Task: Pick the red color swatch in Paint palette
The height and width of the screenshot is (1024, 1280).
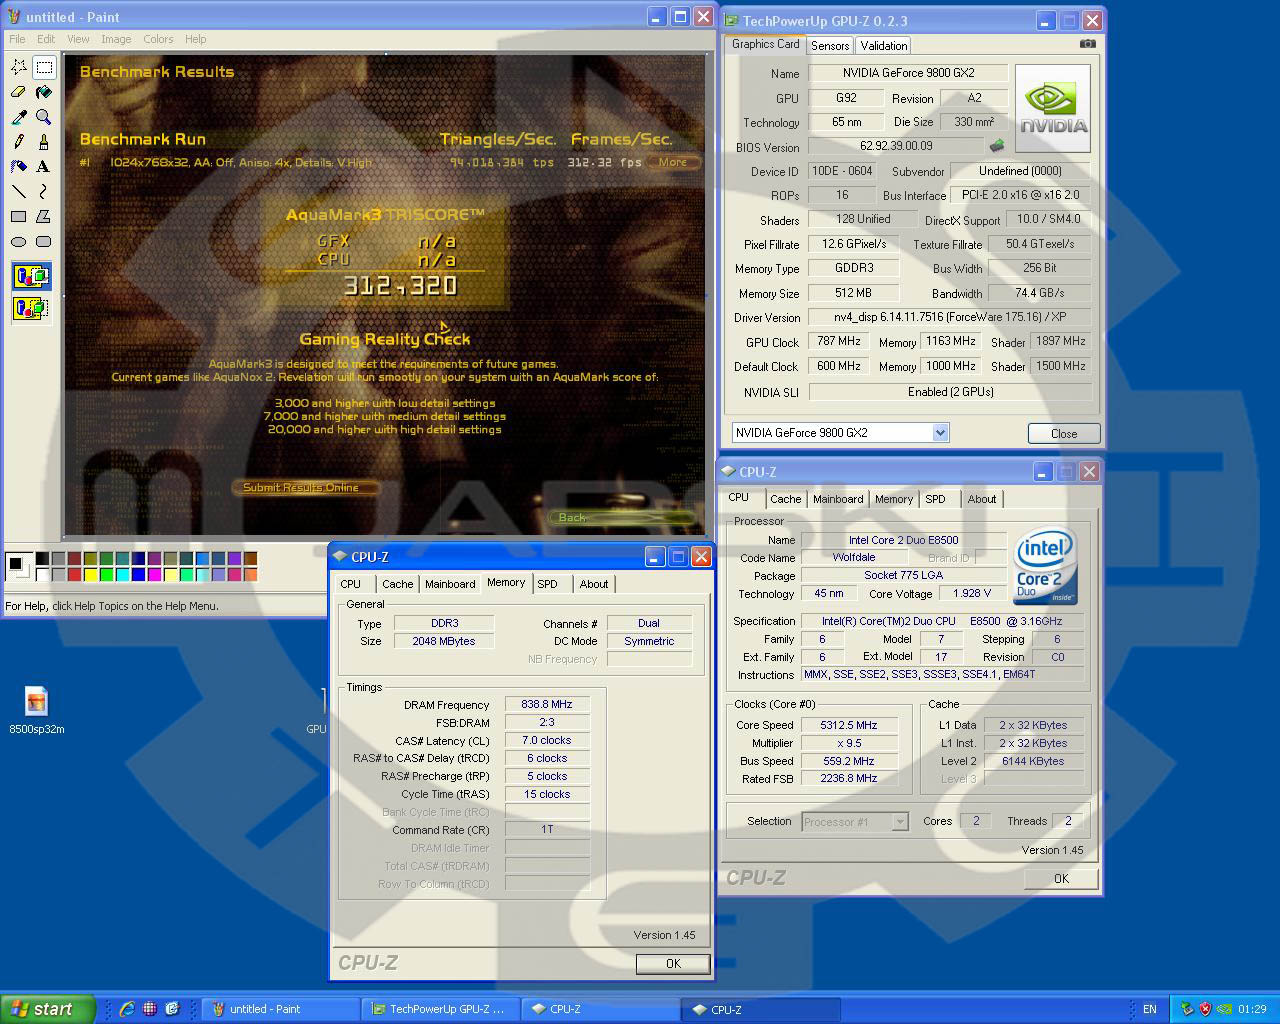Action: pyautogui.click(x=75, y=575)
